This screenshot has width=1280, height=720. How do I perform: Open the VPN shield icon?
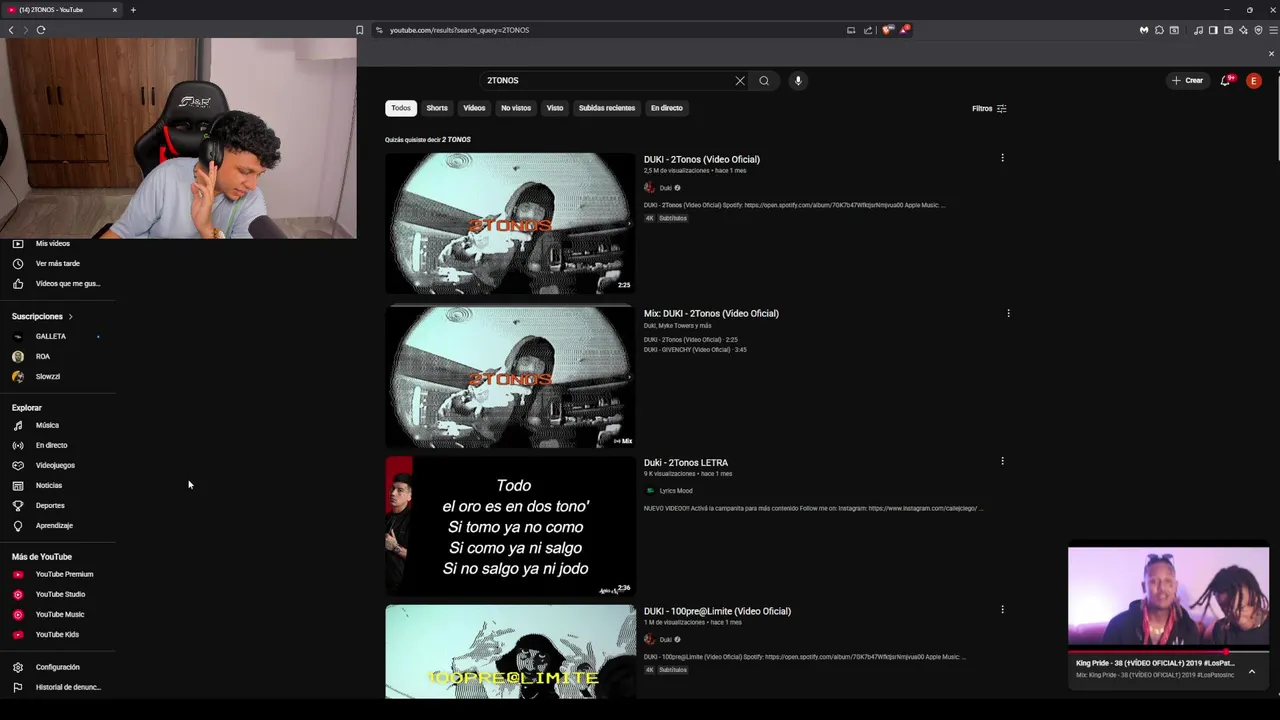coord(1258,30)
